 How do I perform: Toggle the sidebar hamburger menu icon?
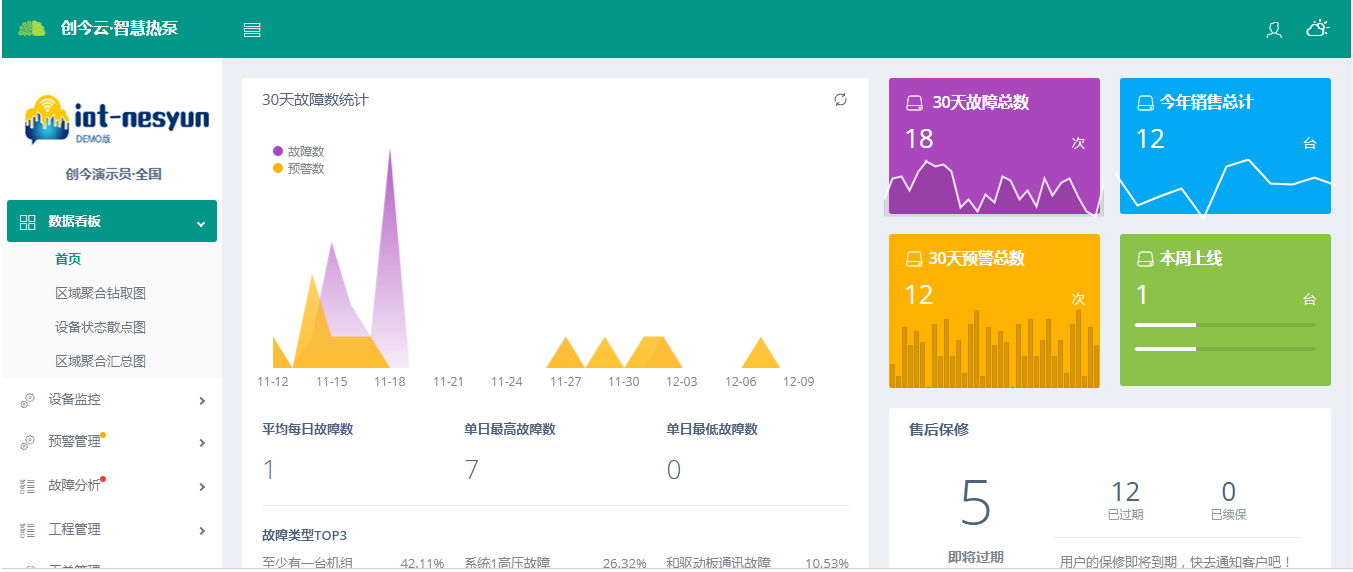[252, 30]
